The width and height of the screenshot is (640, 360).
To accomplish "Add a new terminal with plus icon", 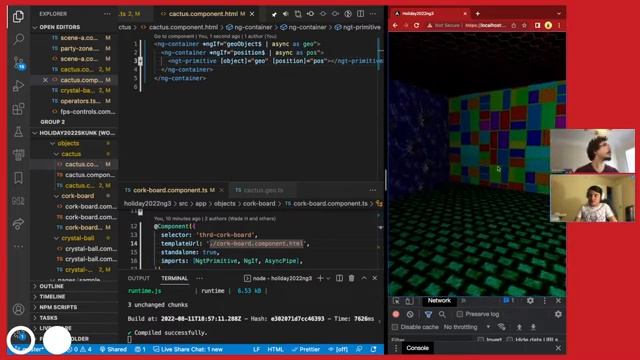I will click(320, 278).
